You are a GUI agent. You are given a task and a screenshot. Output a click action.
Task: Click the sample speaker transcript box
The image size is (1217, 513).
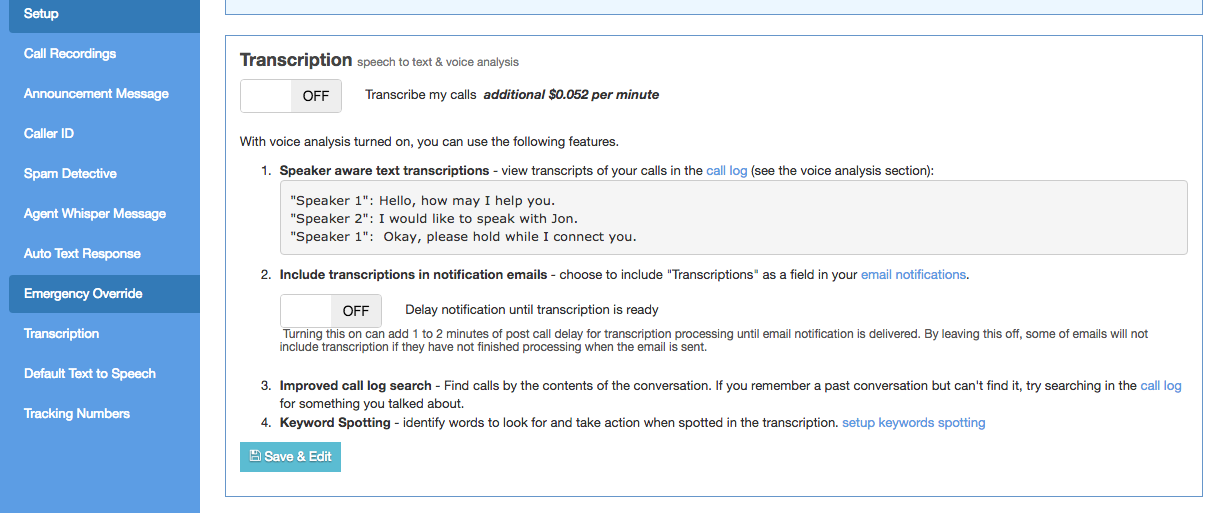click(733, 218)
